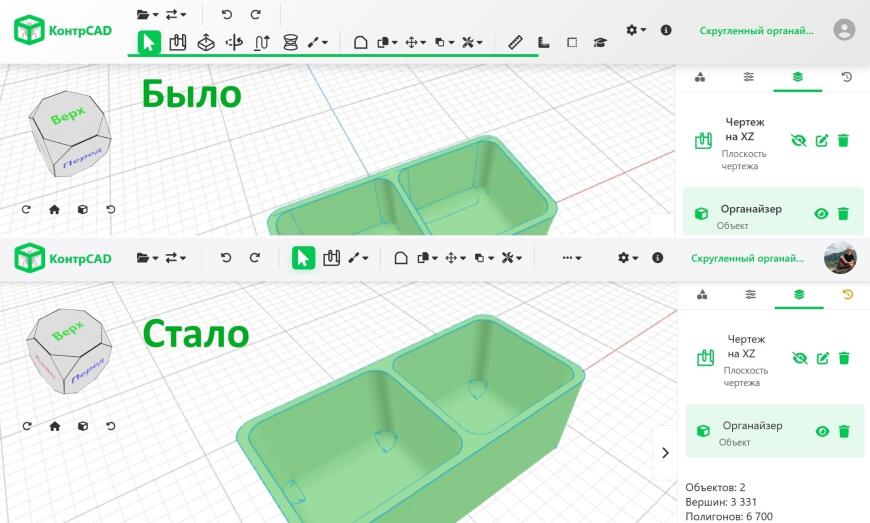The image size is (870, 523).
Task: Show the info icon in the Было toolbar
Action: coord(666,30)
